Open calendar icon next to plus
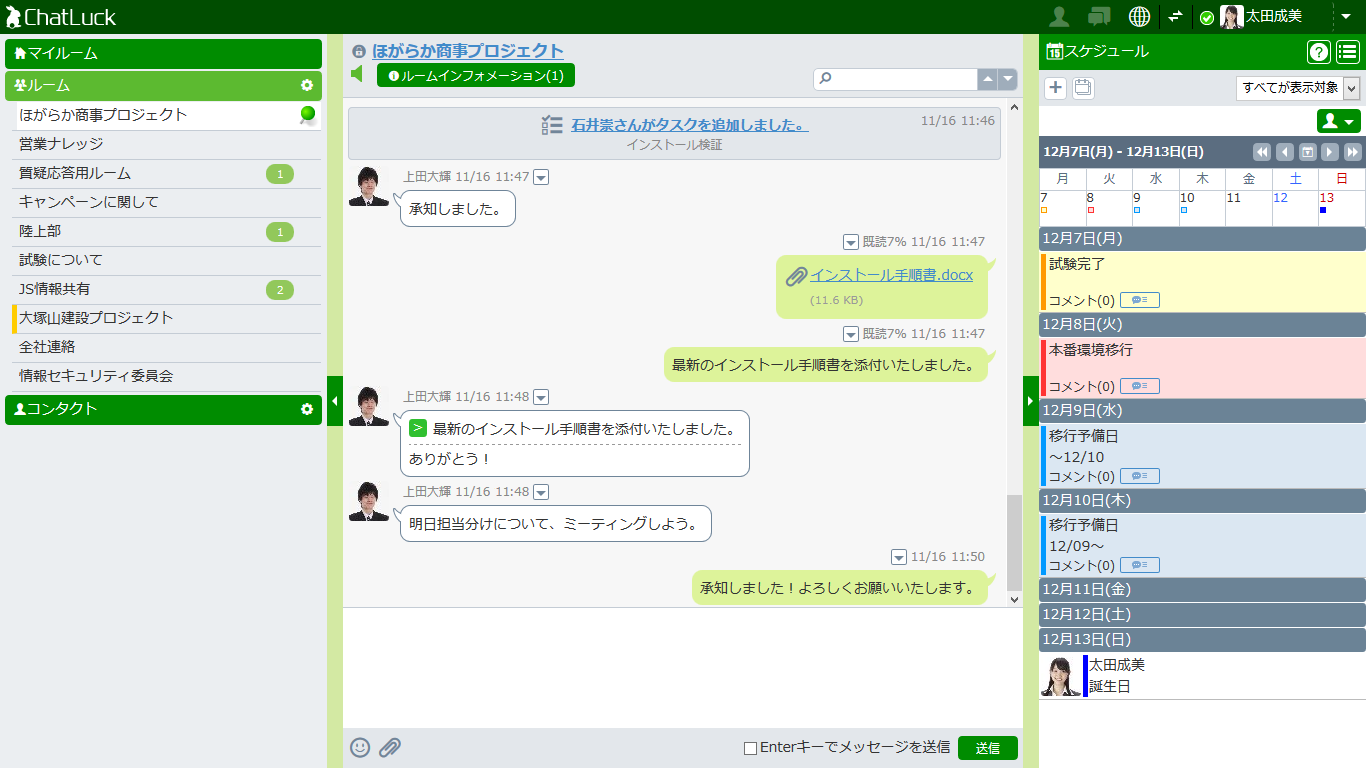Viewport: 1366px width, 768px height. point(1083,88)
